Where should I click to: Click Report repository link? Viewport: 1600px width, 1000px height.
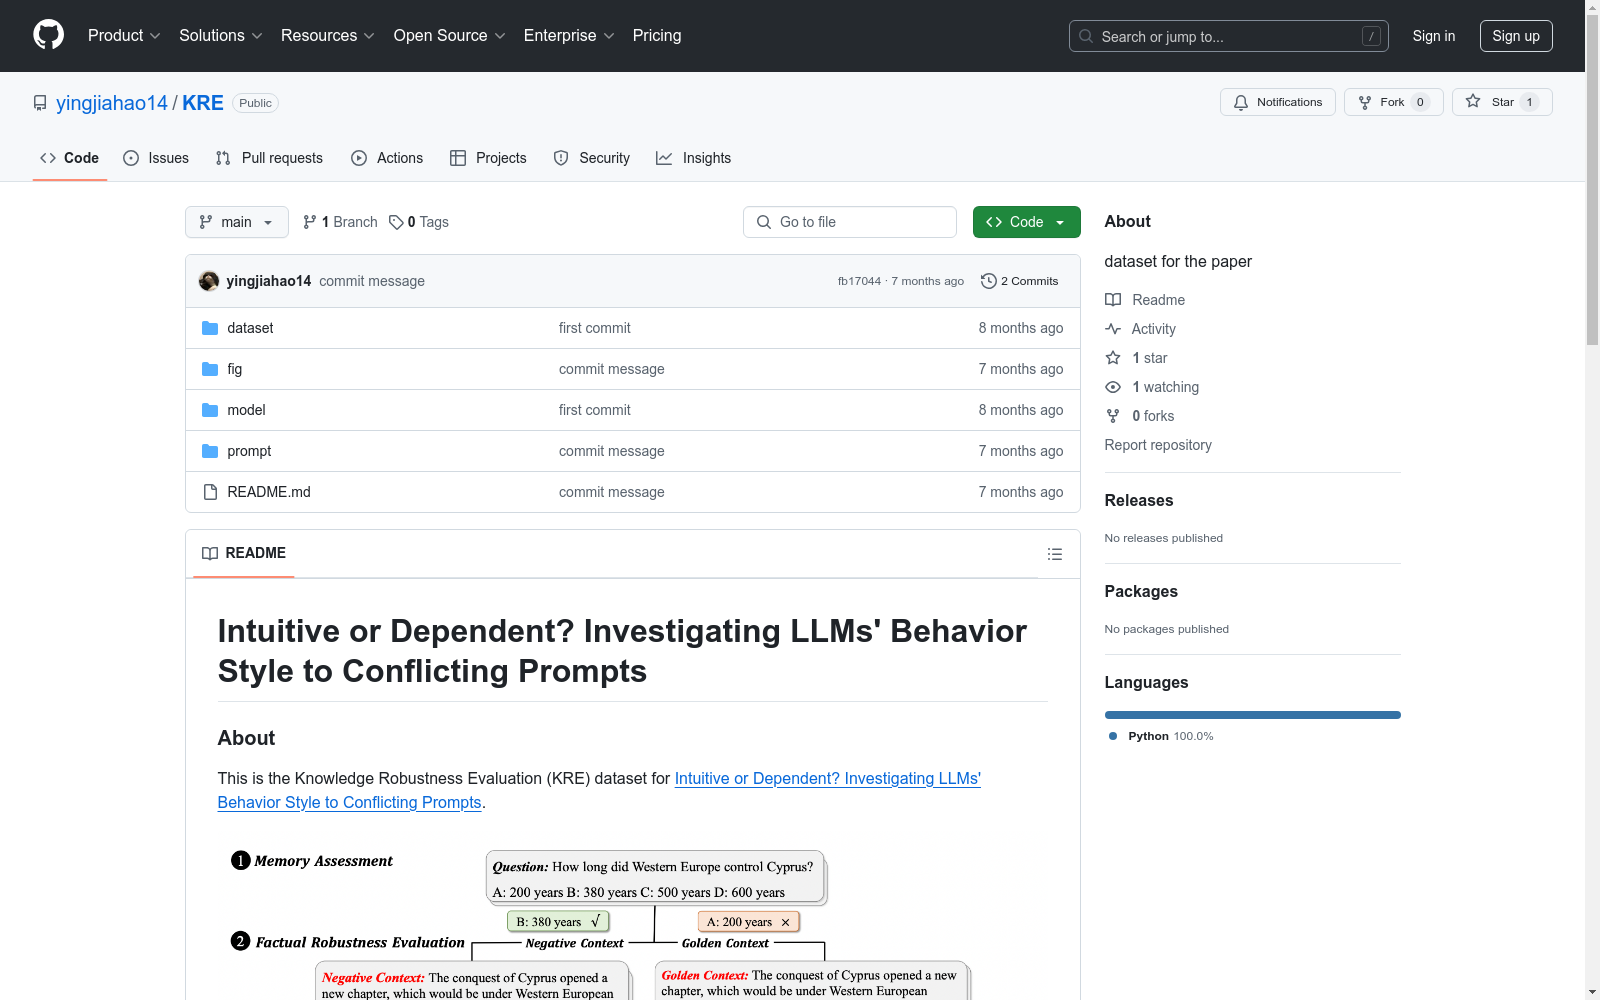coord(1158,445)
